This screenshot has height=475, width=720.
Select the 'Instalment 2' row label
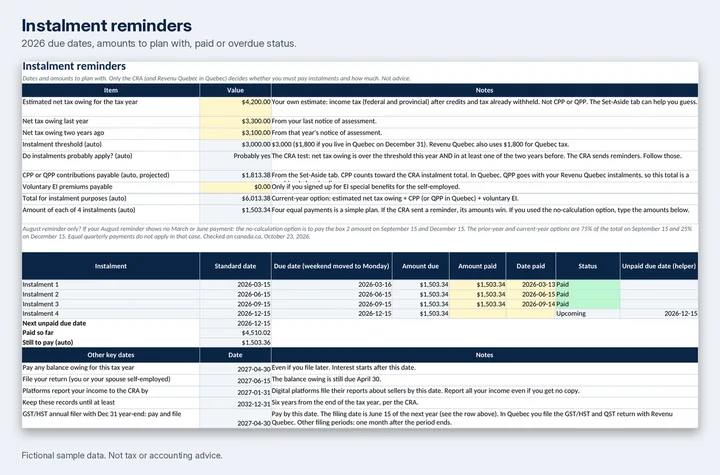pyautogui.click(x=40, y=294)
